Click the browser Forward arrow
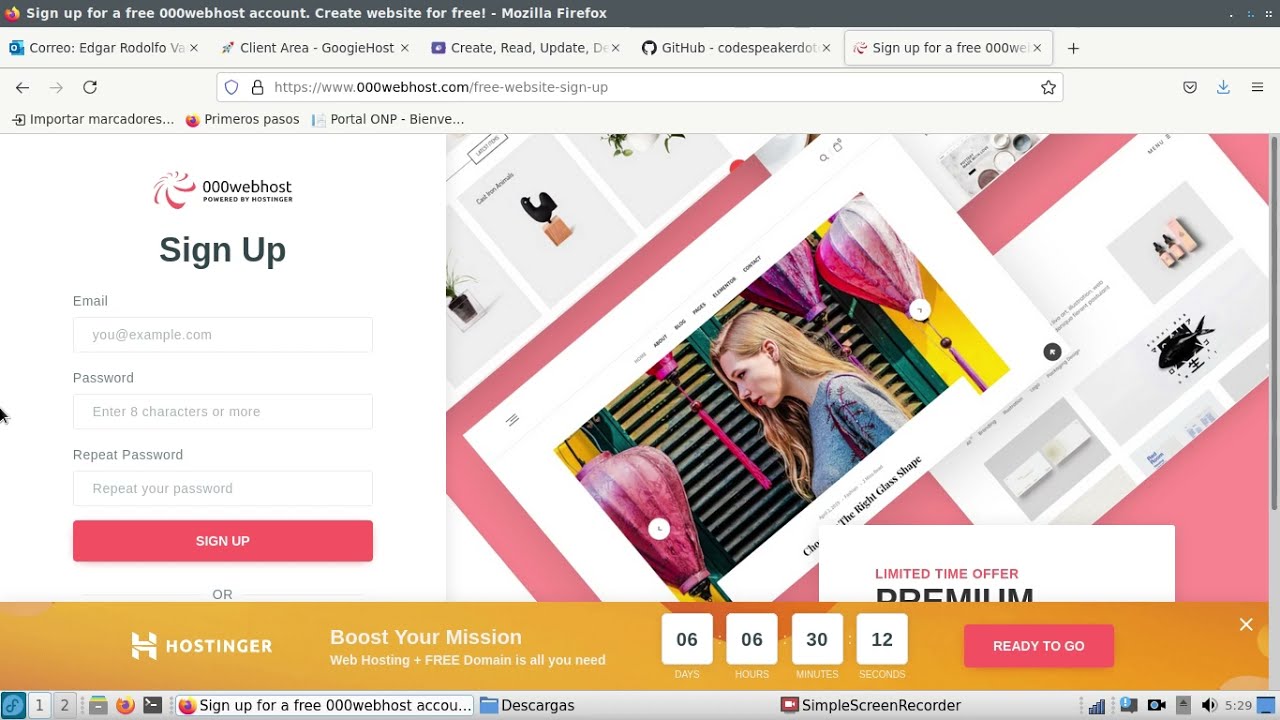This screenshot has height=720, width=1280. 56,87
